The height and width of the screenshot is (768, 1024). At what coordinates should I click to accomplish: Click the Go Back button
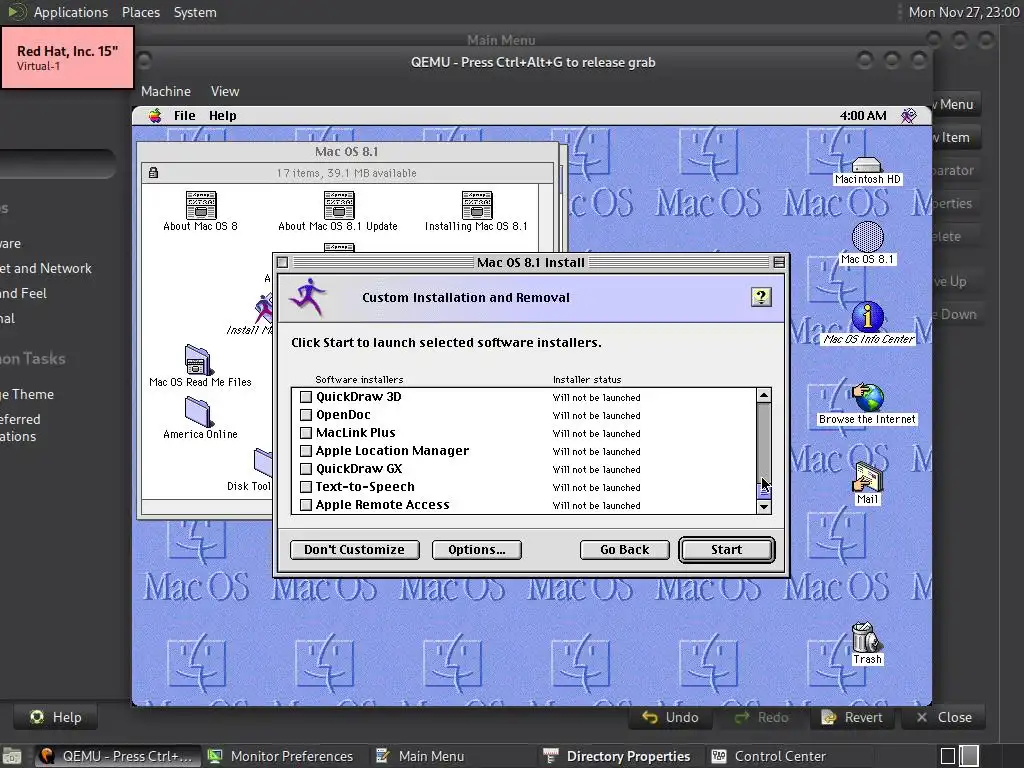click(x=624, y=550)
